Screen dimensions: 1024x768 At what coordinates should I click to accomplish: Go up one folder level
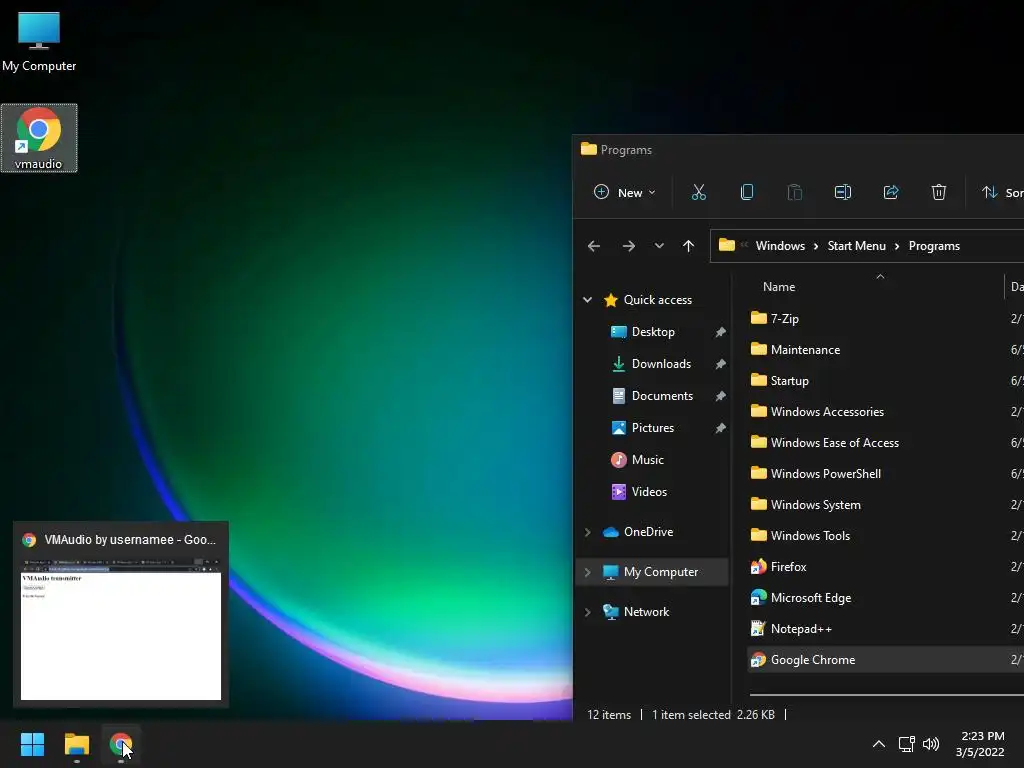tap(688, 246)
